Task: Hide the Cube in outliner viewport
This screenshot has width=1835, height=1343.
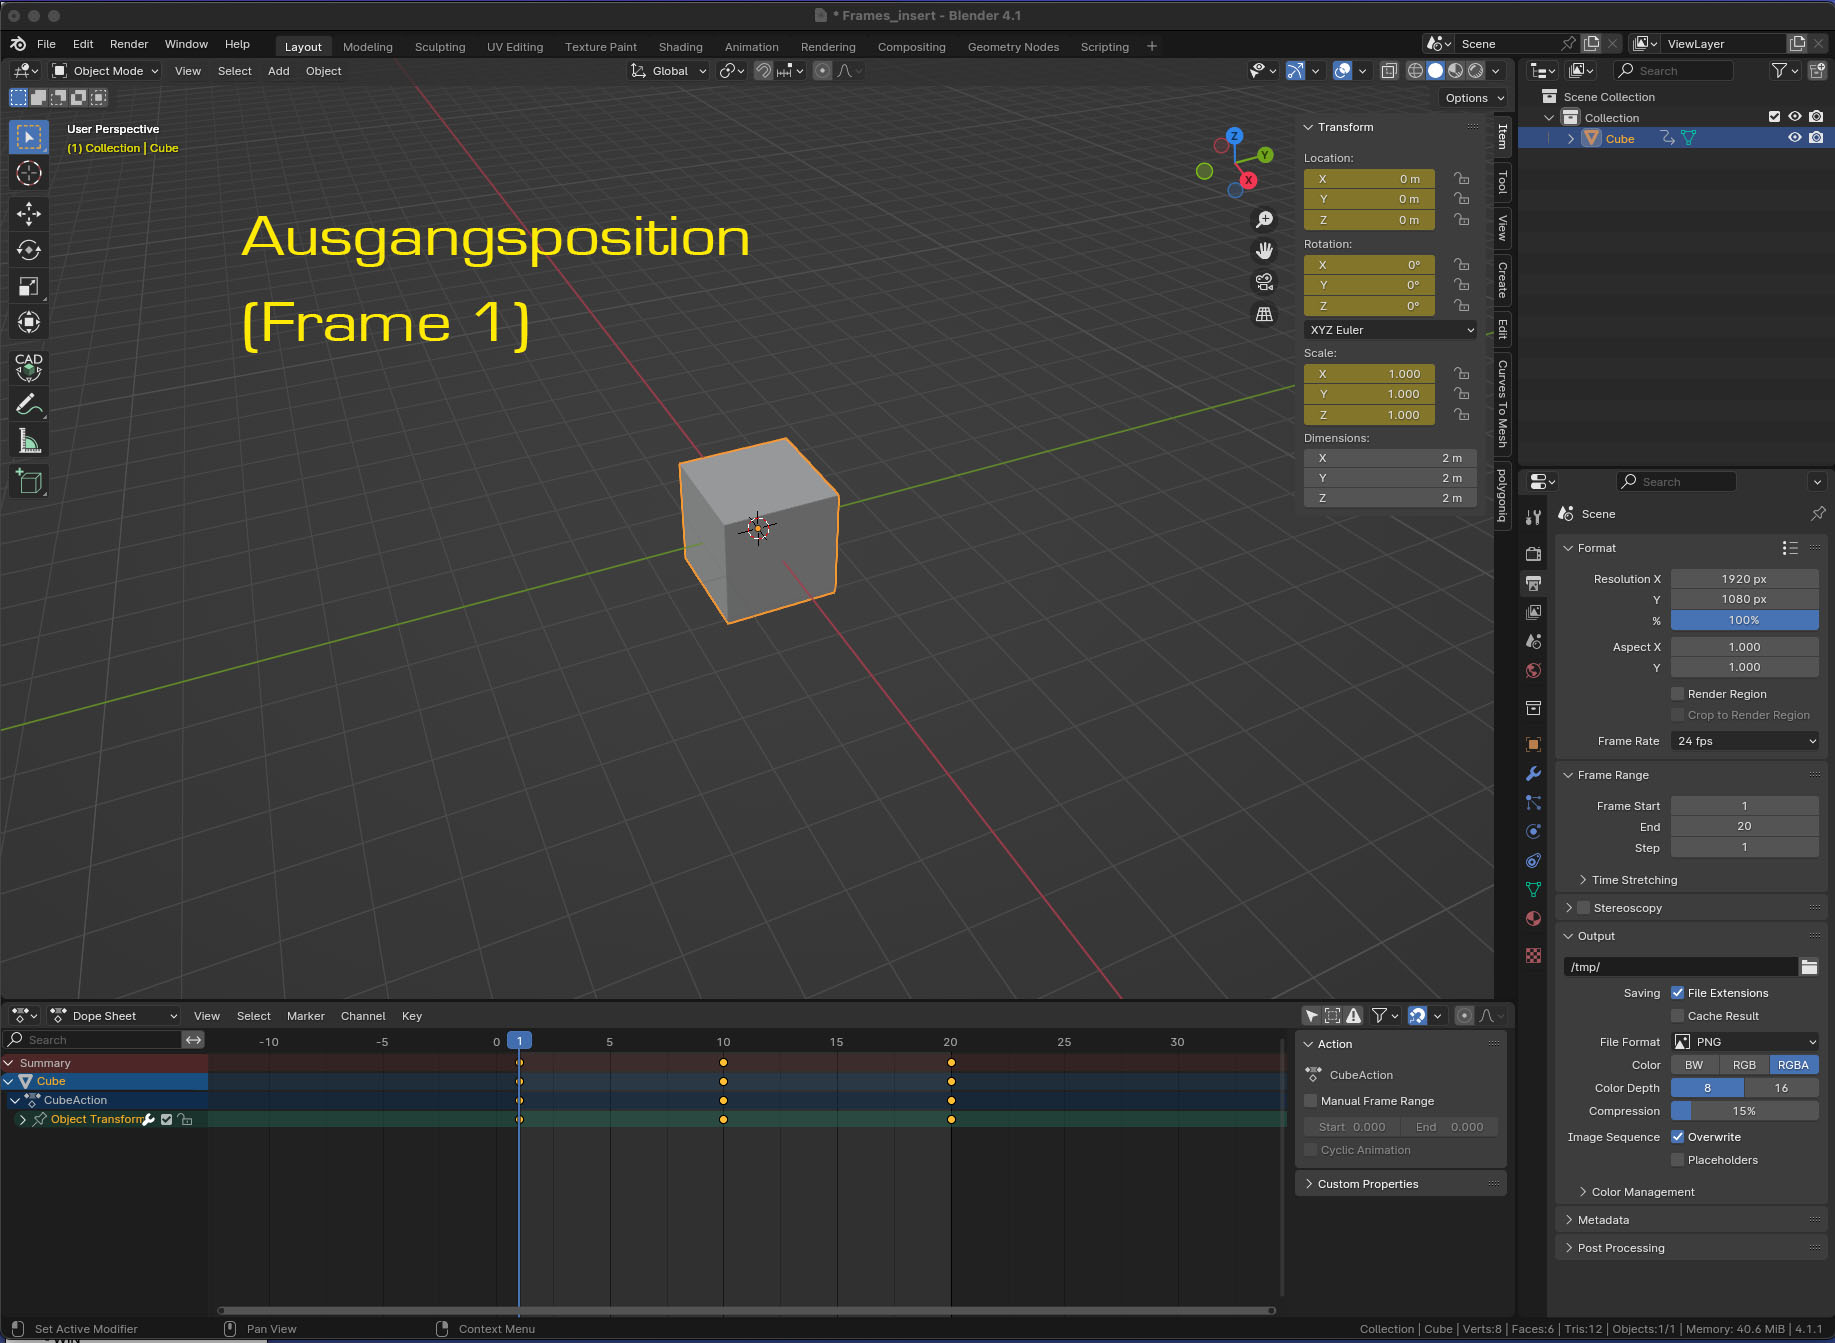Action: click(1795, 138)
